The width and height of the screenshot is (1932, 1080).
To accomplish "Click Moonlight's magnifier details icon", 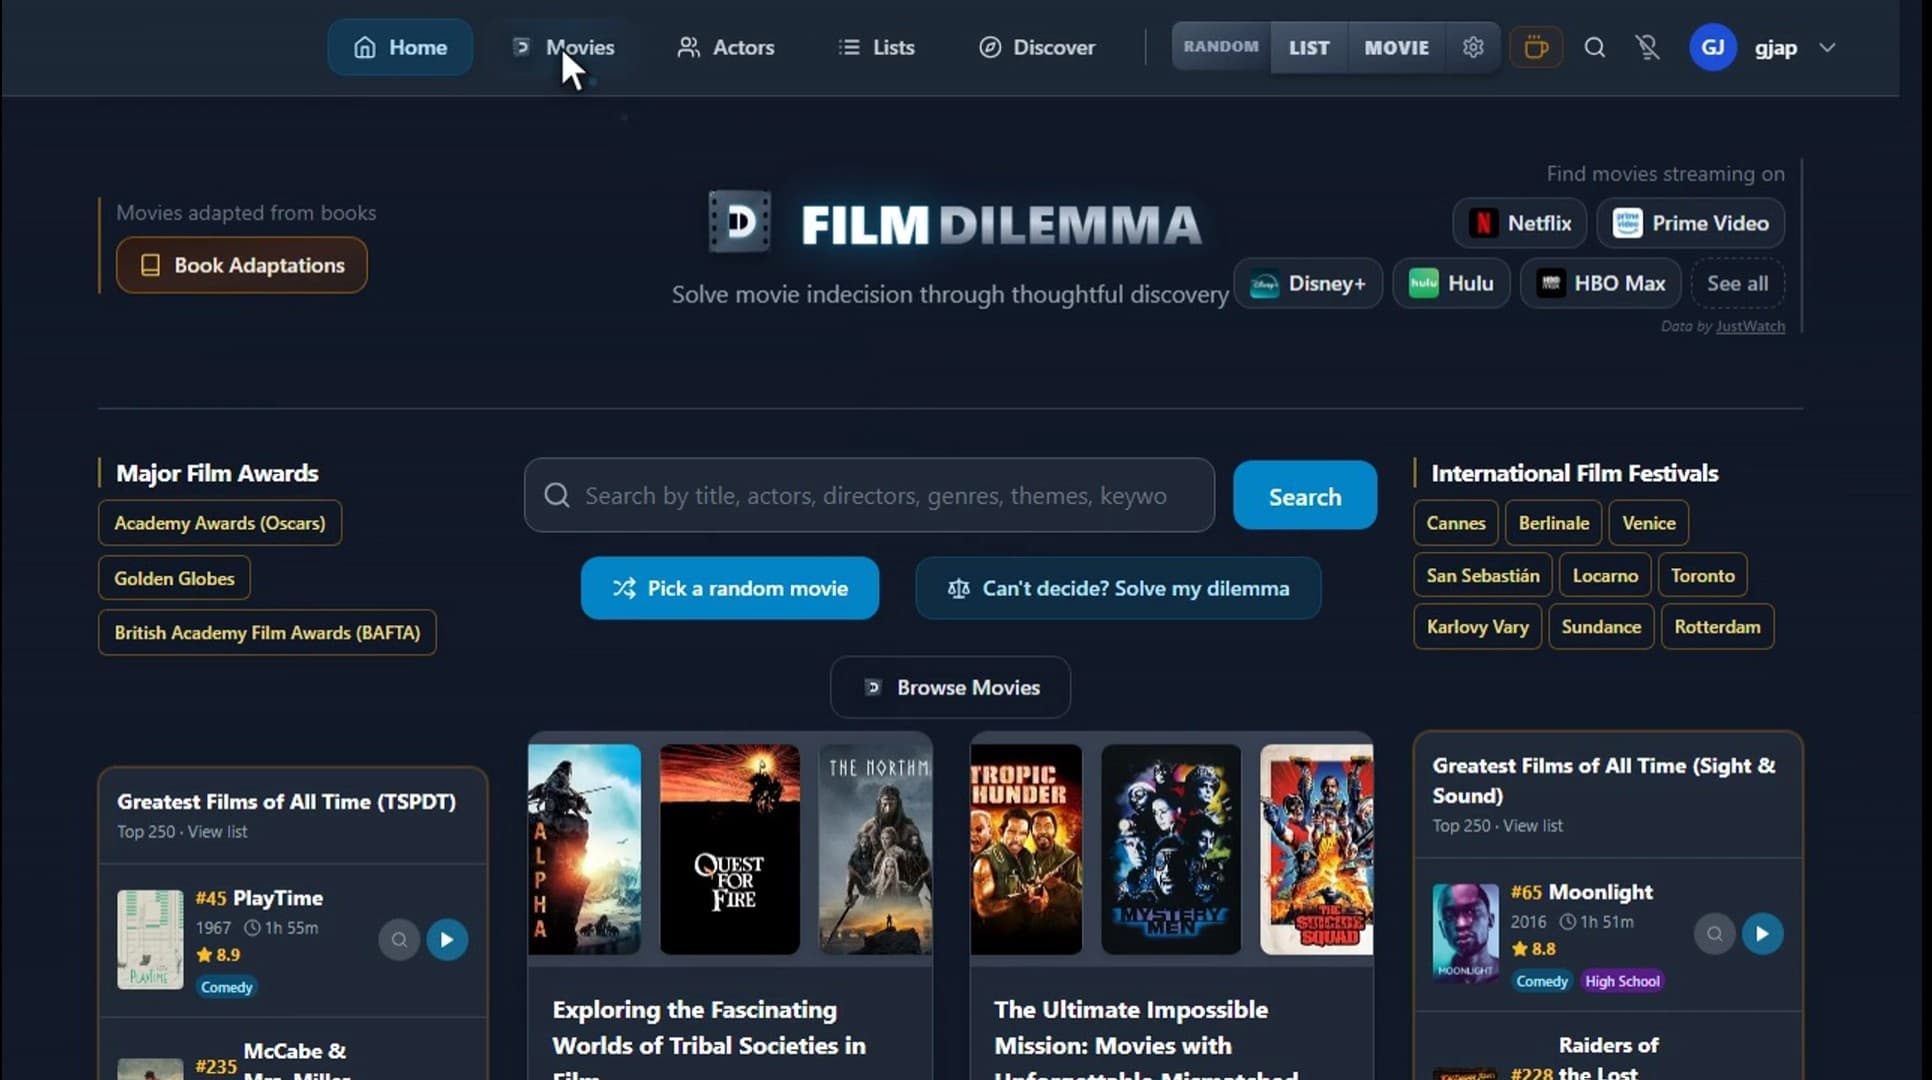I will pyautogui.click(x=1714, y=934).
